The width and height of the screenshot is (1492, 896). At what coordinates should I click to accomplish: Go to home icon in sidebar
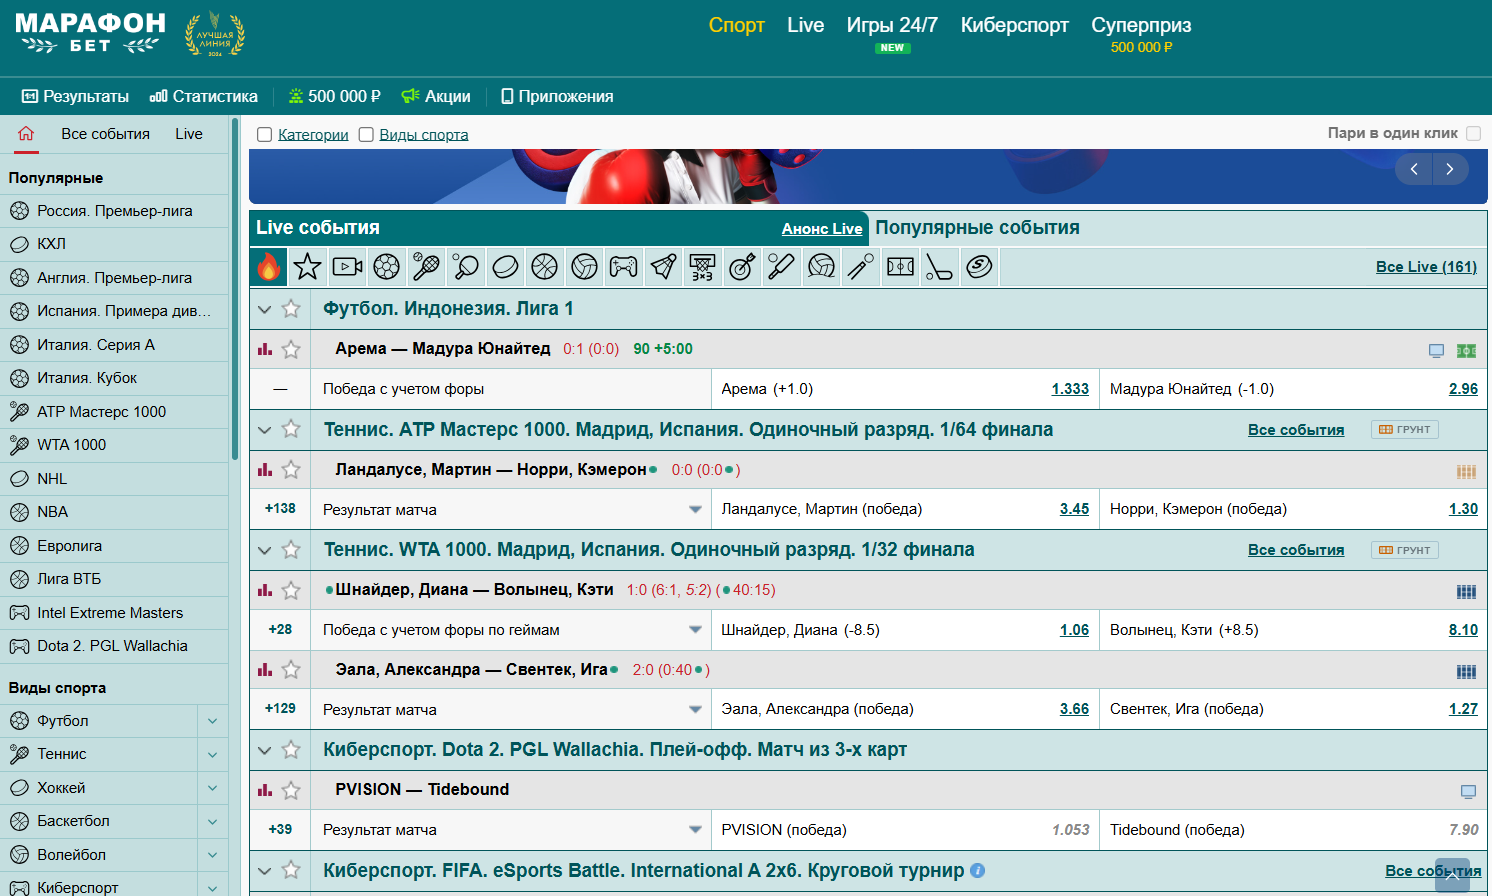point(26,133)
